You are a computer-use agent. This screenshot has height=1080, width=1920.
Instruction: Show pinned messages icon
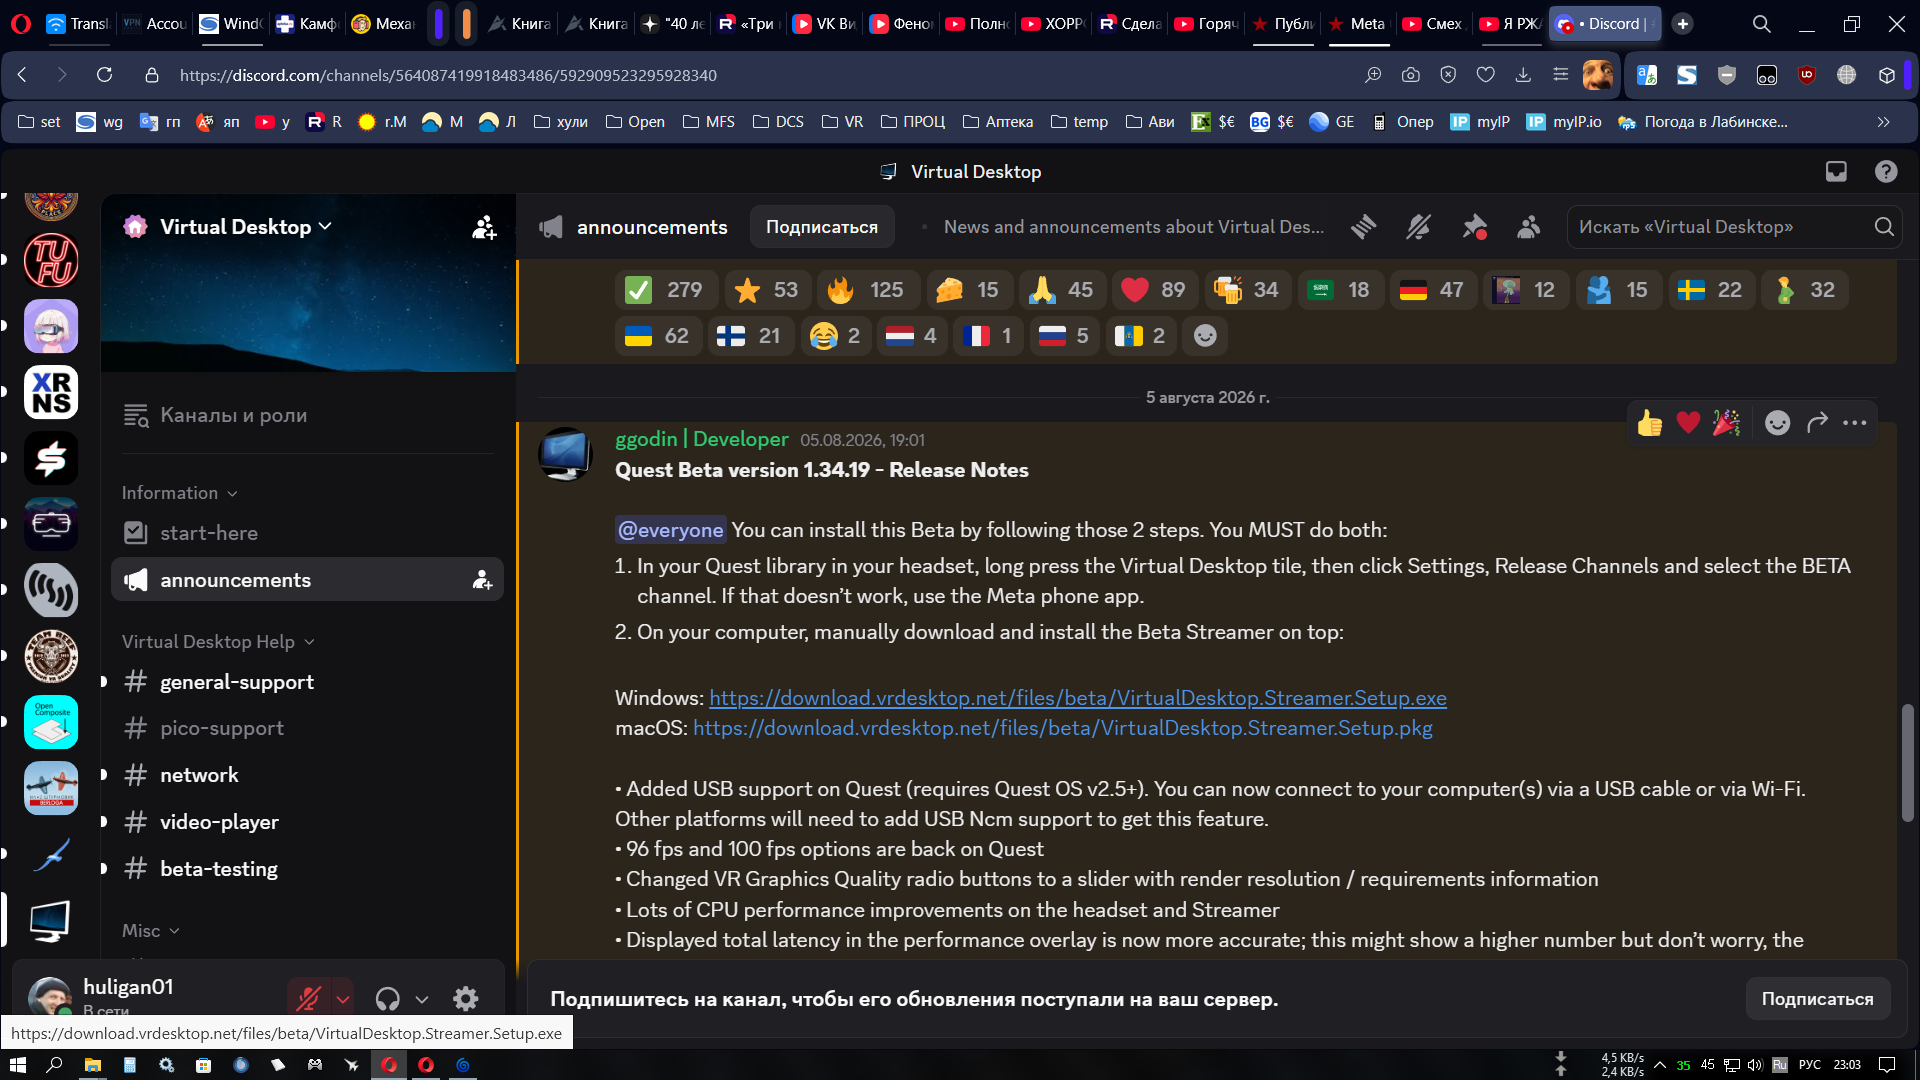(1474, 227)
